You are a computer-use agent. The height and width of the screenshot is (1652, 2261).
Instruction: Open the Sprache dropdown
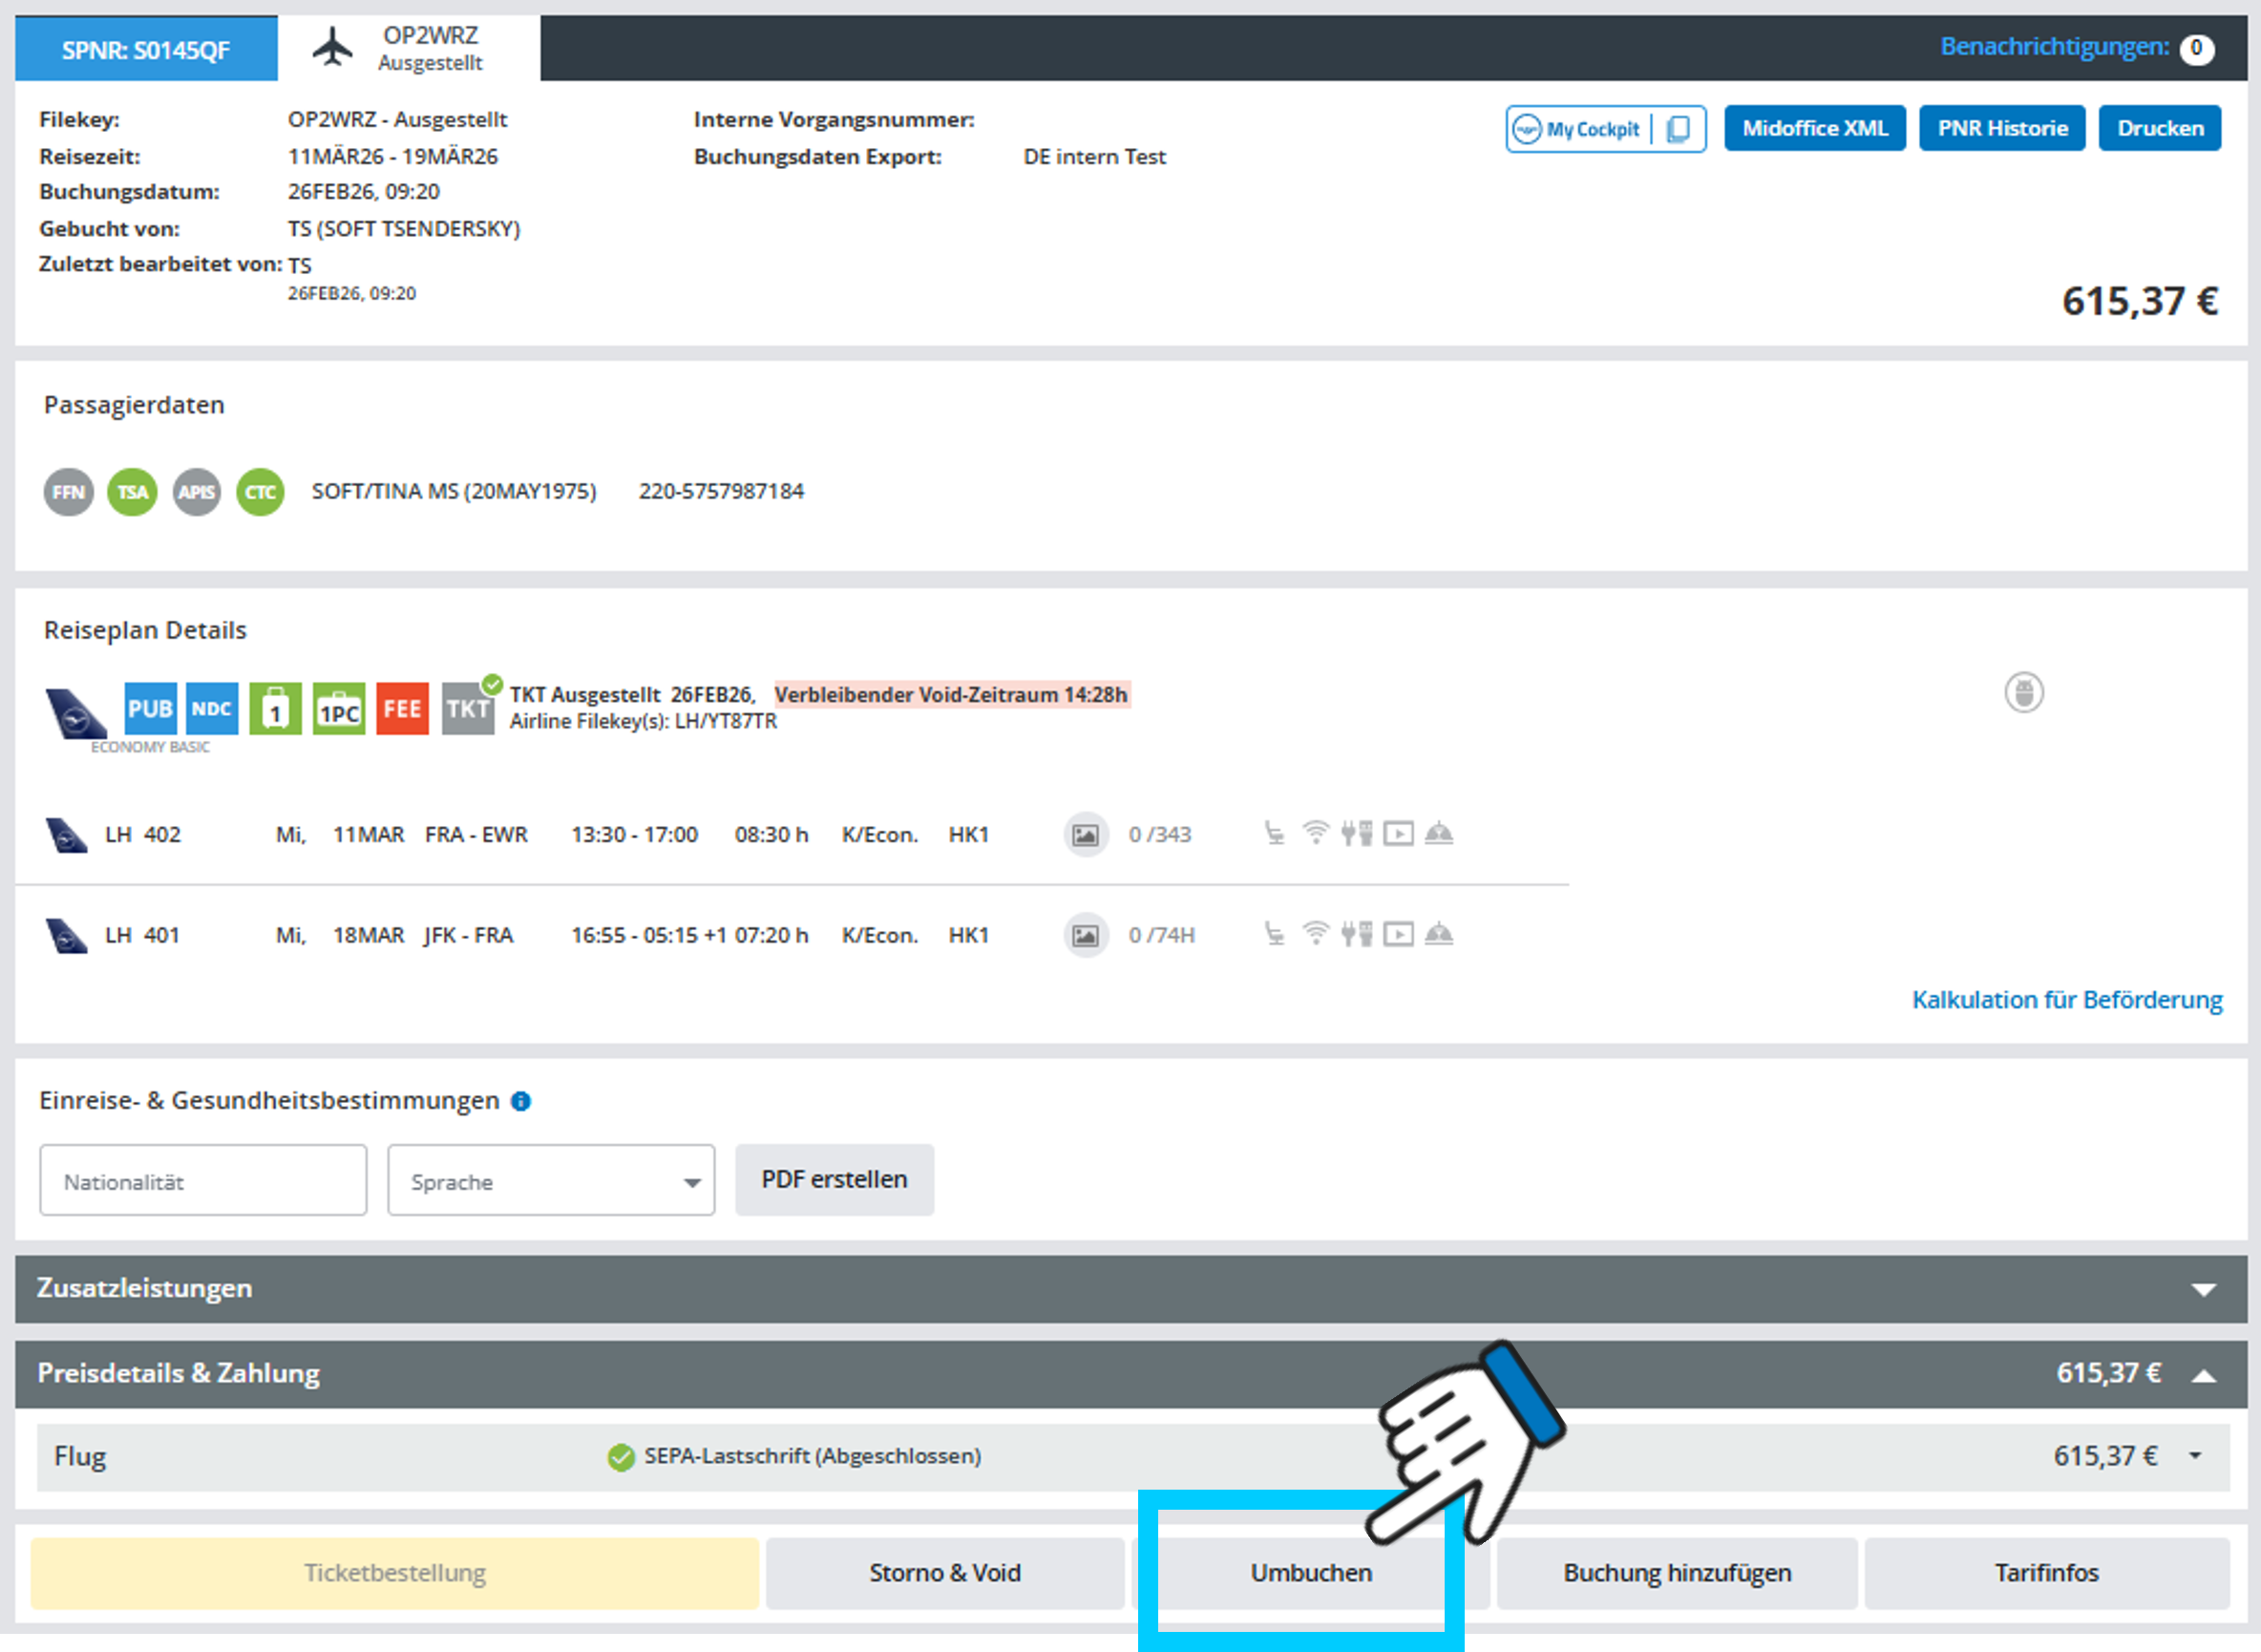(x=551, y=1181)
